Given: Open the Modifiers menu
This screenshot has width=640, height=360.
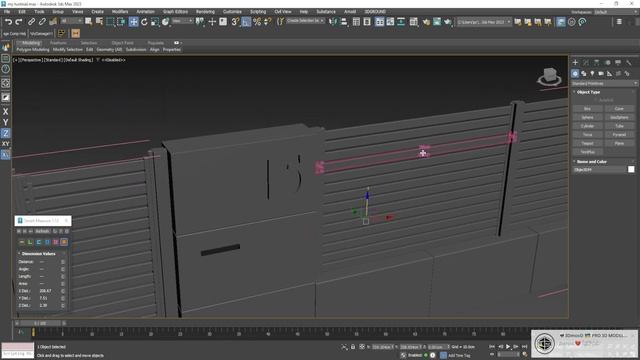Looking at the screenshot, I should (x=120, y=12).
